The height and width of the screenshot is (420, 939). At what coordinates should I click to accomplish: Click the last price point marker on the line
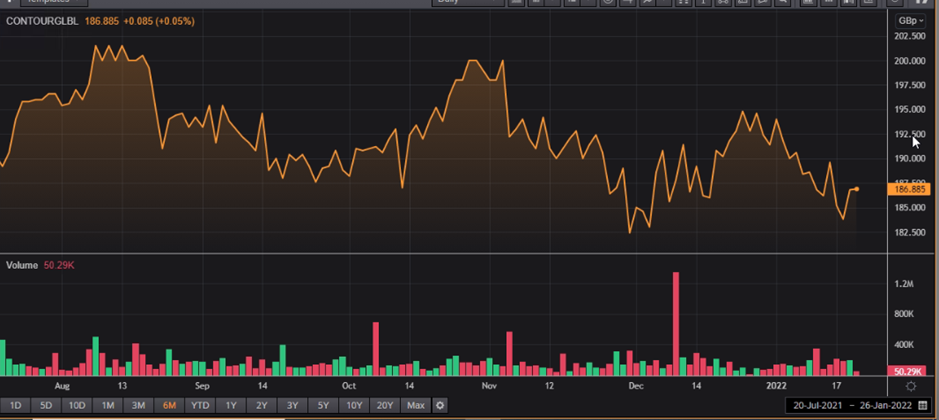pos(857,189)
